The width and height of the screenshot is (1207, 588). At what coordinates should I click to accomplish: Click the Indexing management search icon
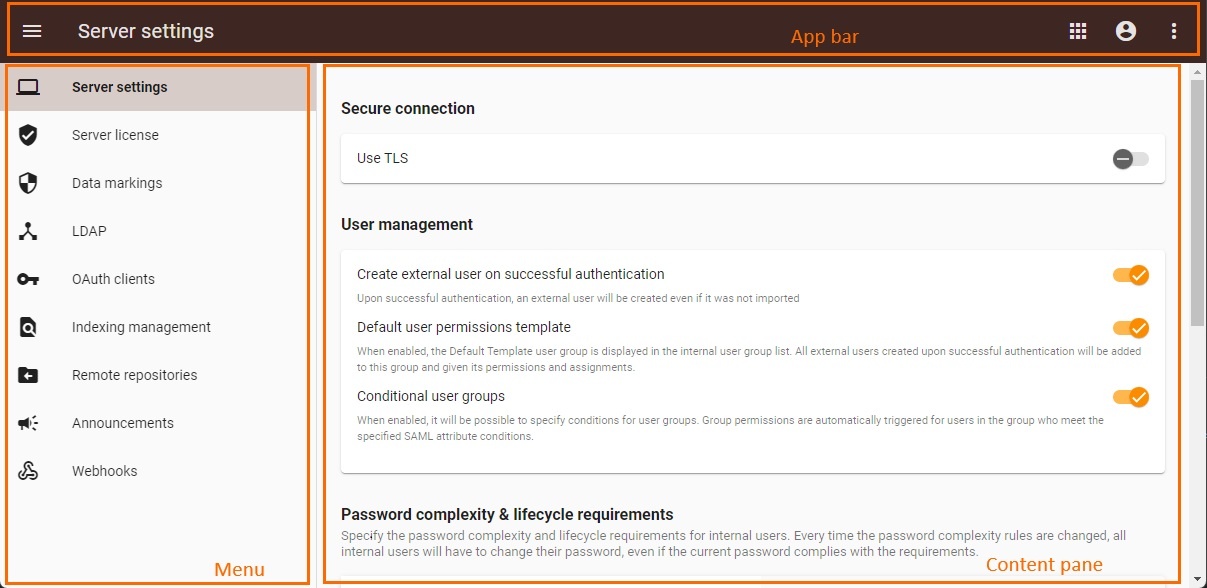click(x=28, y=327)
